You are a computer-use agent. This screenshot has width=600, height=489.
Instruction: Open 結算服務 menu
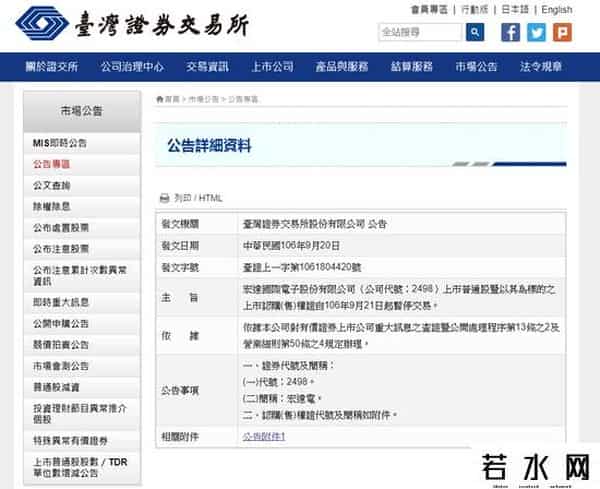click(412, 67)
